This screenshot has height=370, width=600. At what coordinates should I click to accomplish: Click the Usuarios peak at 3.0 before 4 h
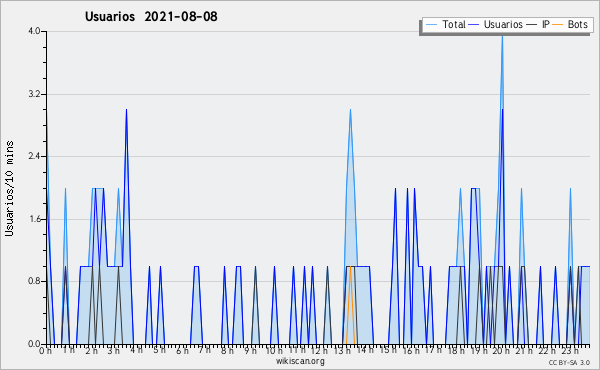126,112
